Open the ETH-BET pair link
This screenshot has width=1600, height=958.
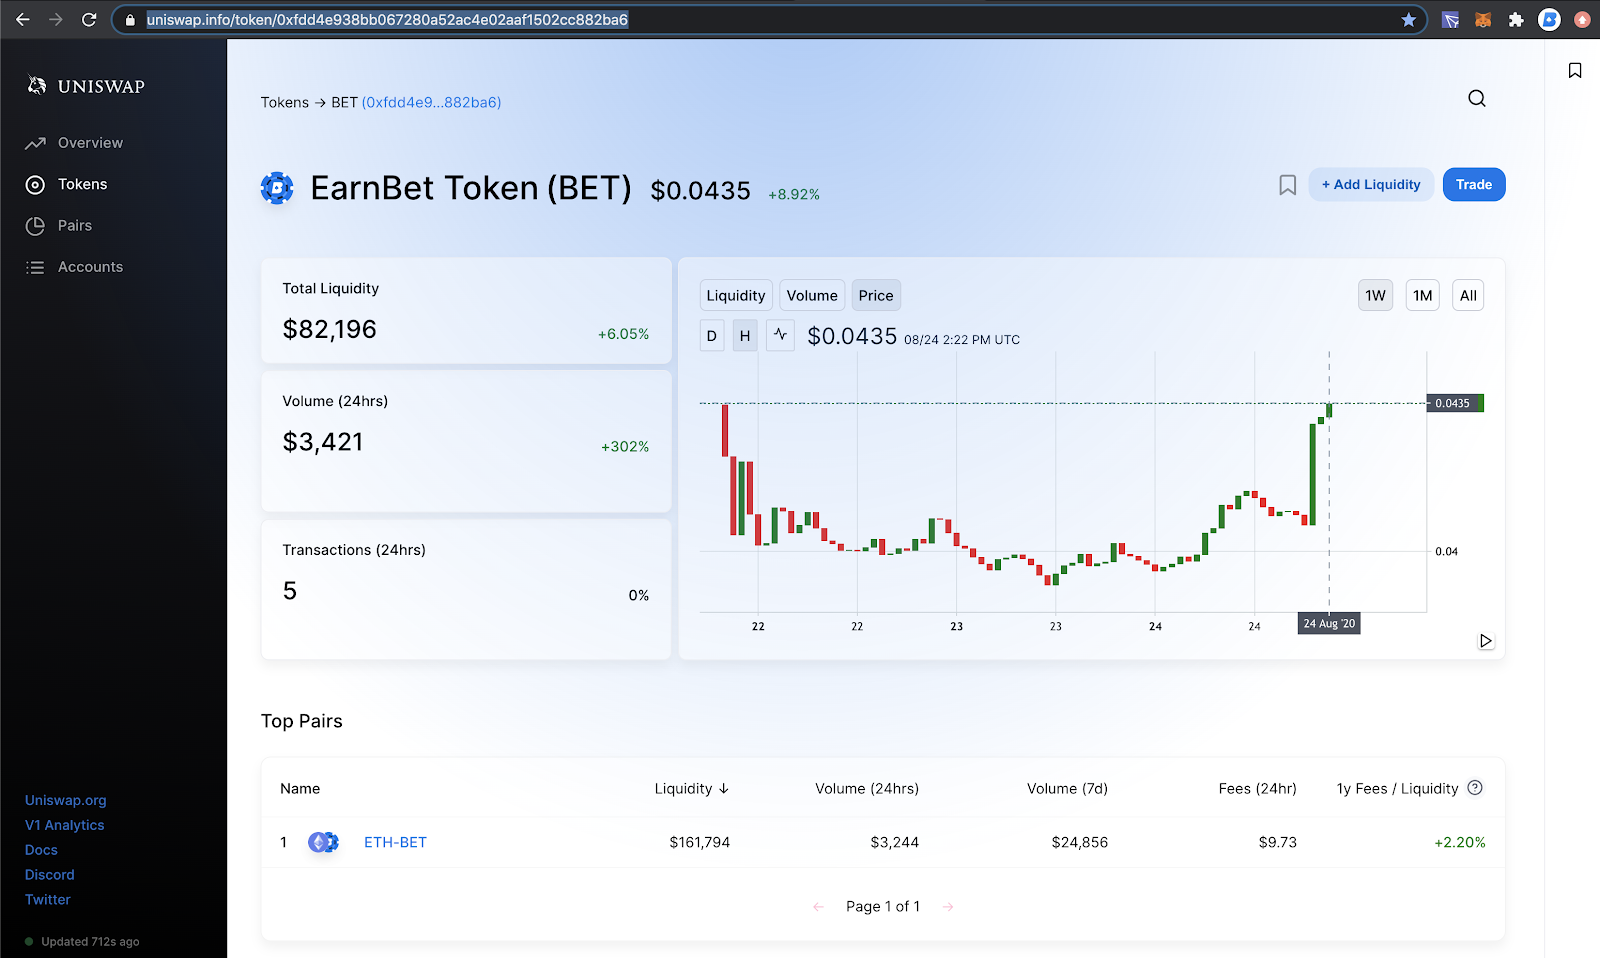coord(395,842)
